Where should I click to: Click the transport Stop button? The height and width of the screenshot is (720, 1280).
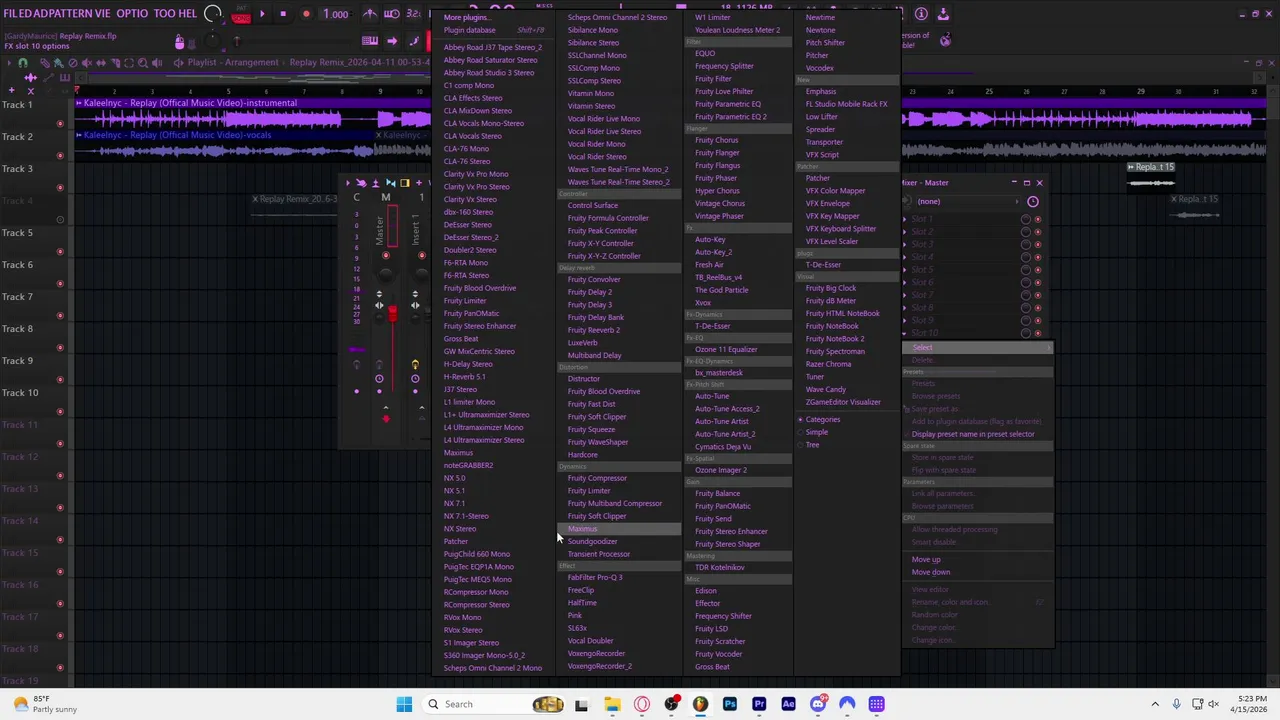[283, 14]
